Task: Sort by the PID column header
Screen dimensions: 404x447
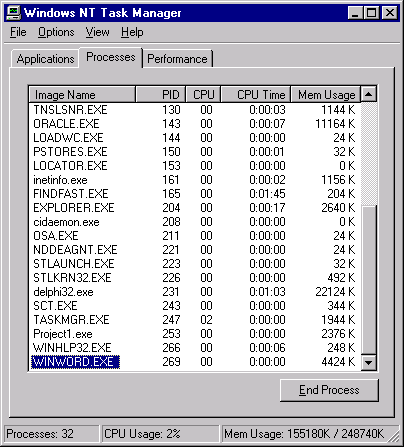Action: click(161, 95)
